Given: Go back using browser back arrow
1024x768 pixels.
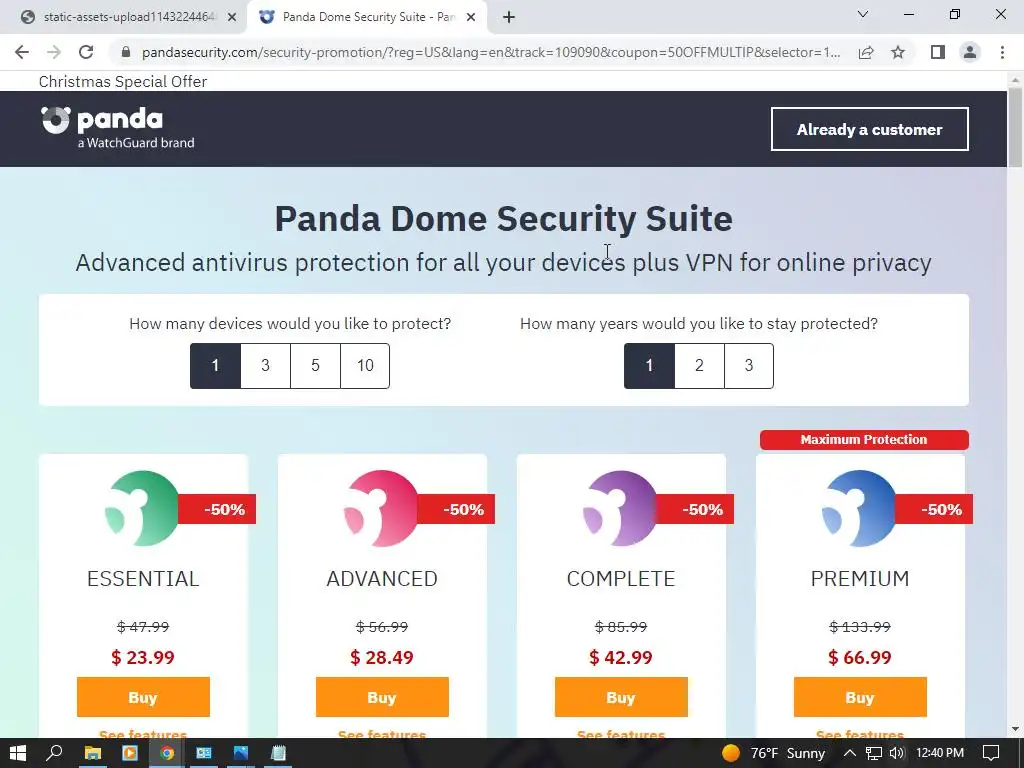Looking at the screenshot, I should tap(22, 52).
